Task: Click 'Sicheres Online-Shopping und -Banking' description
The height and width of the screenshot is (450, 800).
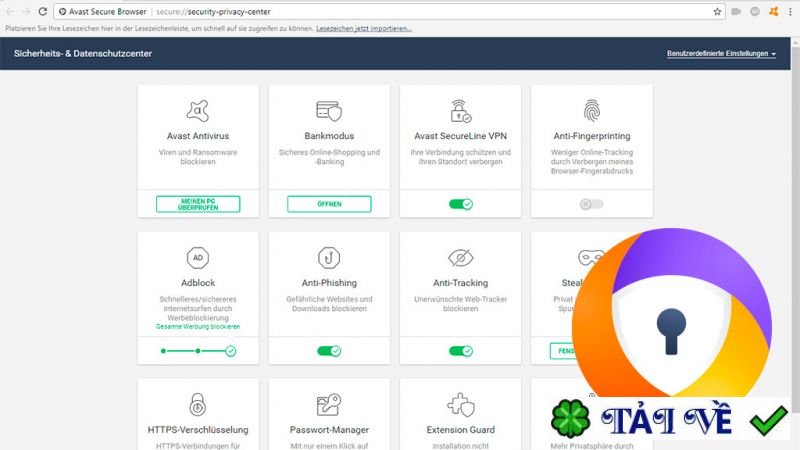Action: pyautogui.click(x=329, y=157)
